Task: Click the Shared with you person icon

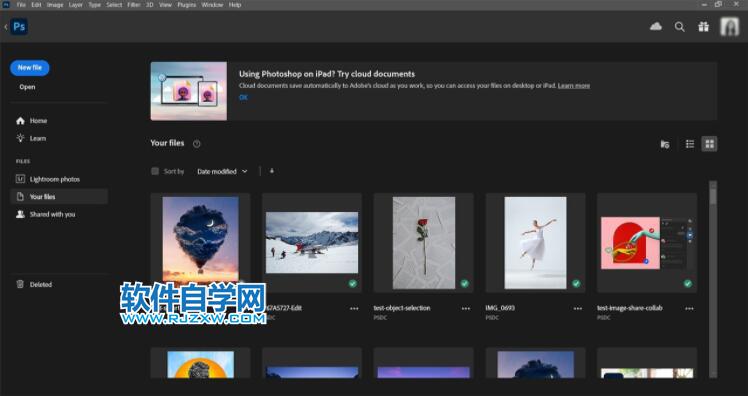Action: (x=20, y=214)
